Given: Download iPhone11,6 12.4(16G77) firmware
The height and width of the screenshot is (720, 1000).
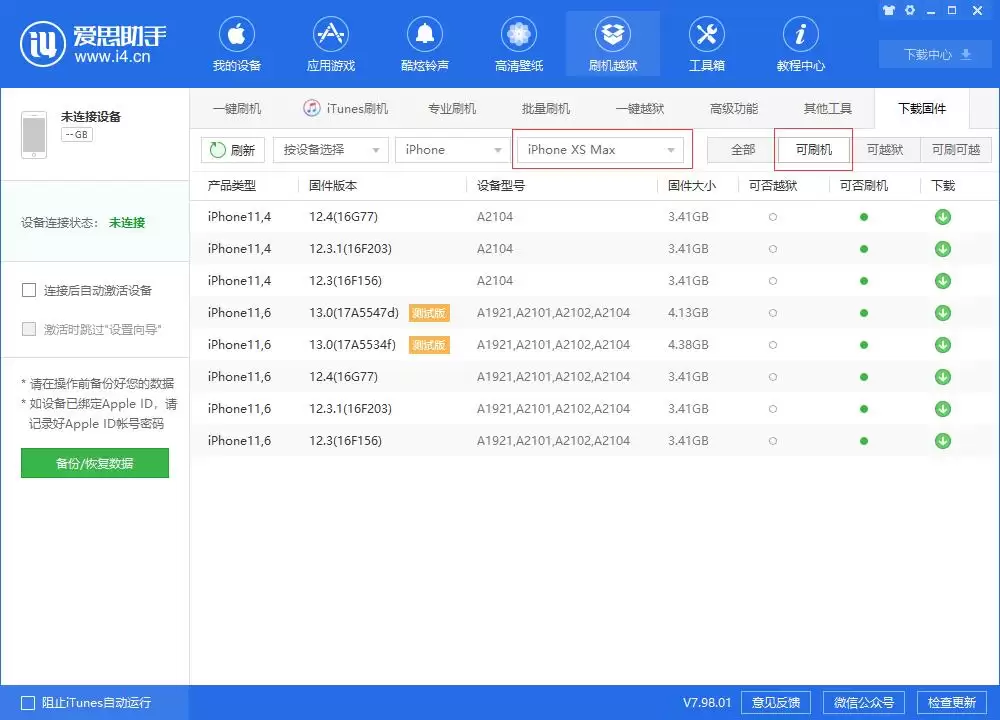Looking at the screenshot, I should [943, 377].
